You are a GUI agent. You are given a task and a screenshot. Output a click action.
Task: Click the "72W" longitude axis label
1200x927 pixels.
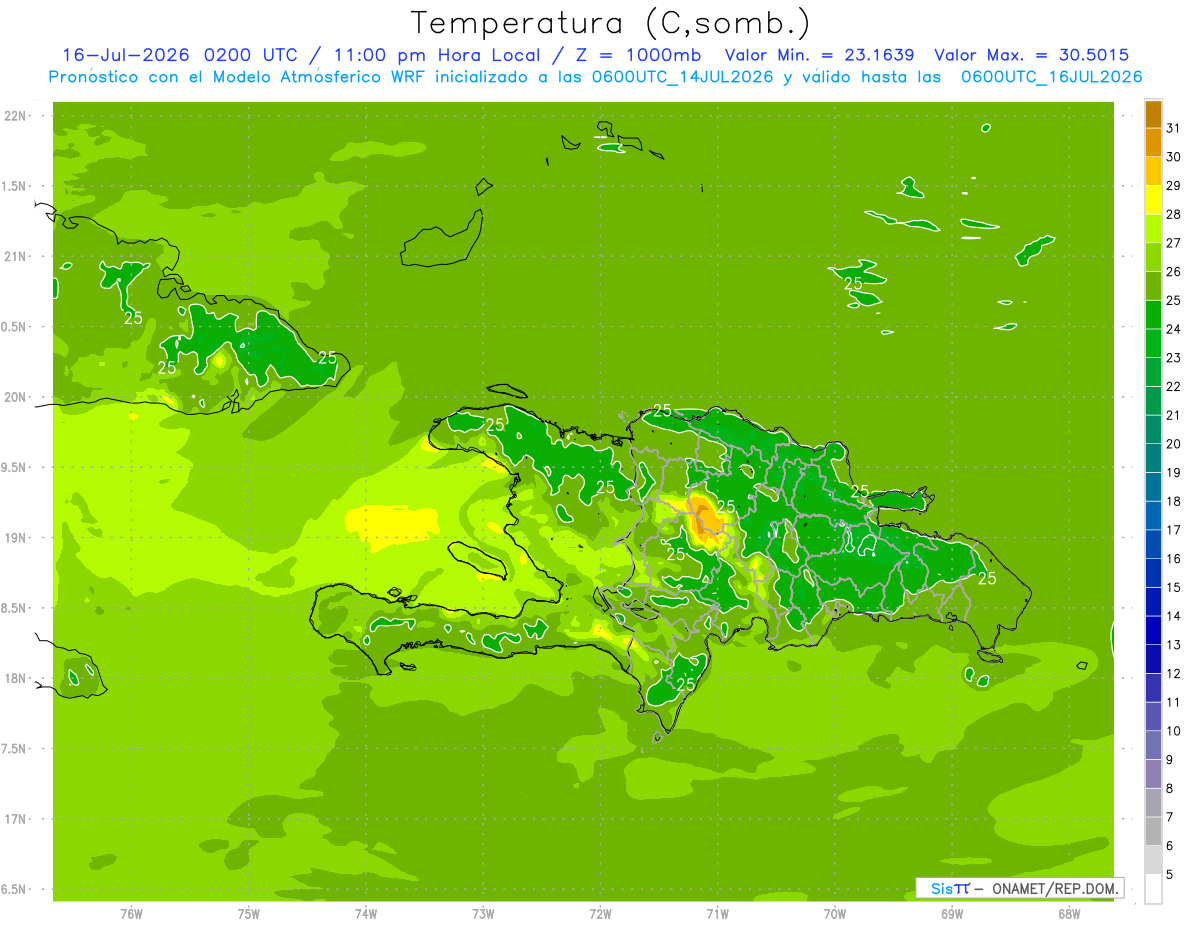pyautogui.click(x=600, y=914)
